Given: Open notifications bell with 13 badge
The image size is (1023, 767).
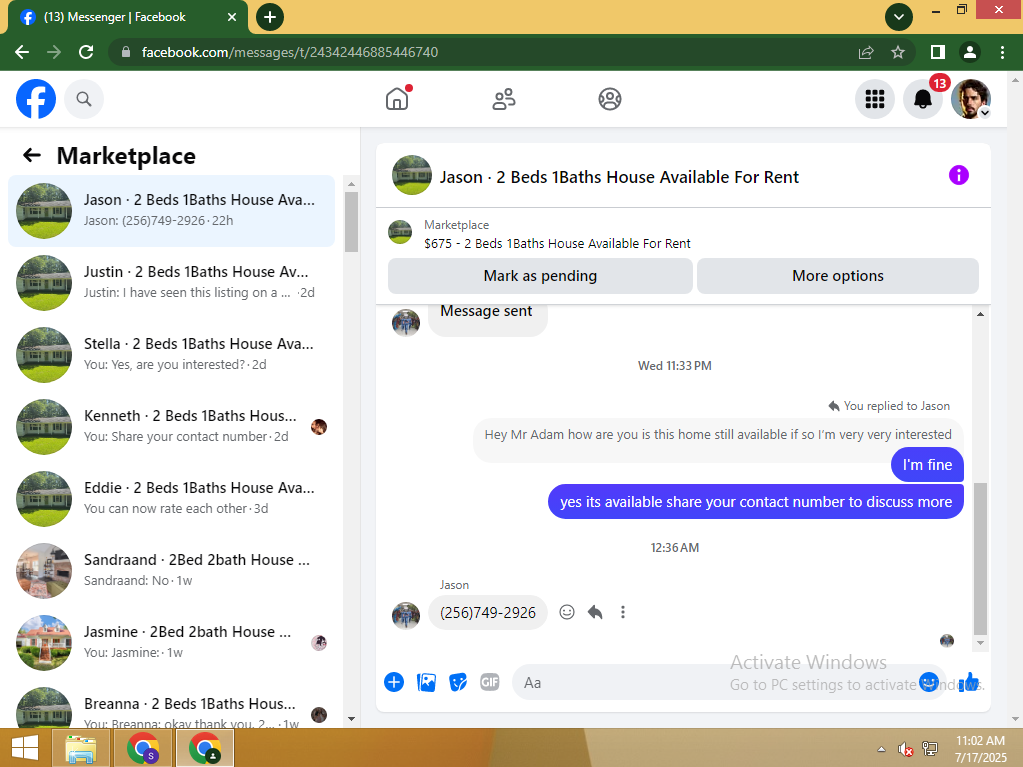Looking at the screenshot, I should click(x=923, y=99).
